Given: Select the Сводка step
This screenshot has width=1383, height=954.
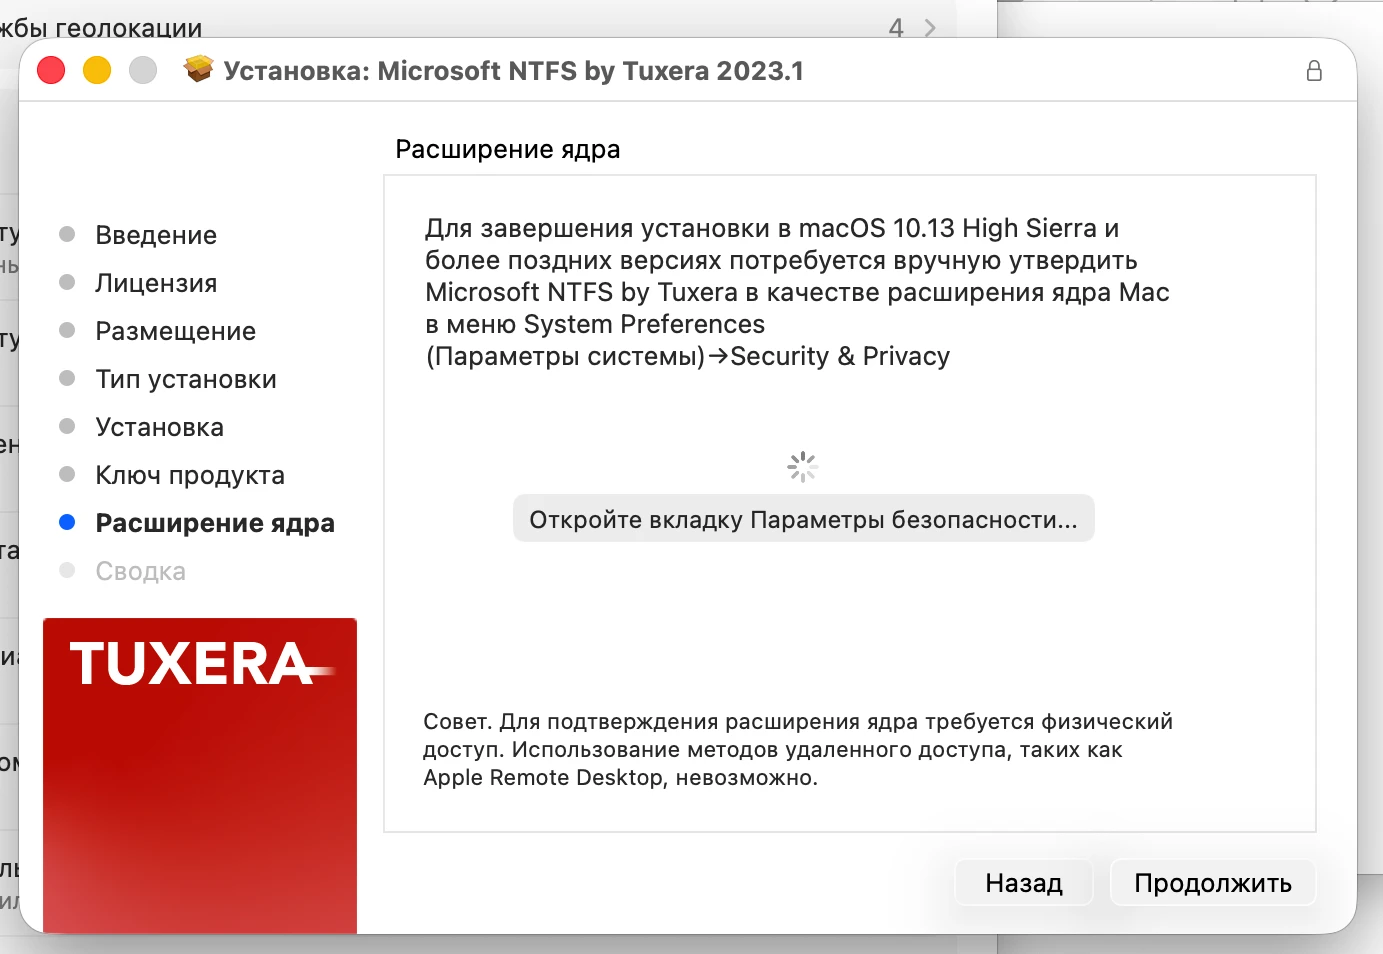Looking at the screenshot, I should 141,571.
